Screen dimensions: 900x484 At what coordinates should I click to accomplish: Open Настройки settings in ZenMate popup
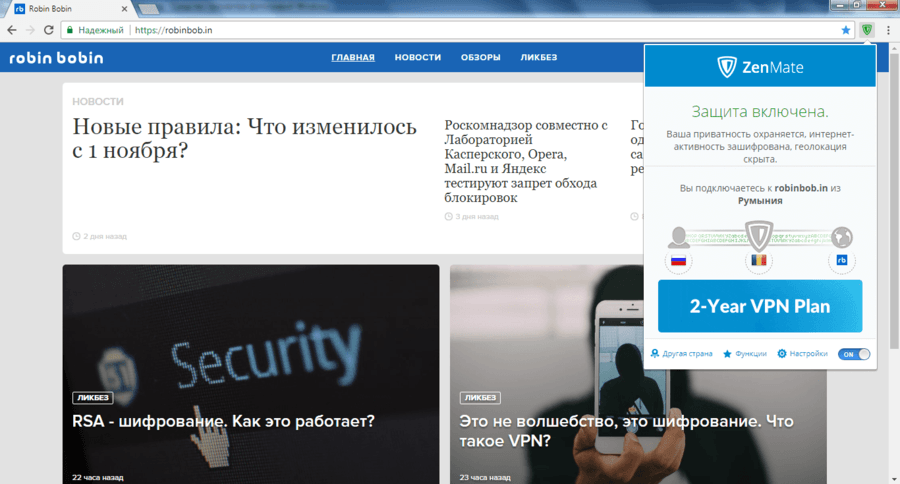click(802, 354)
